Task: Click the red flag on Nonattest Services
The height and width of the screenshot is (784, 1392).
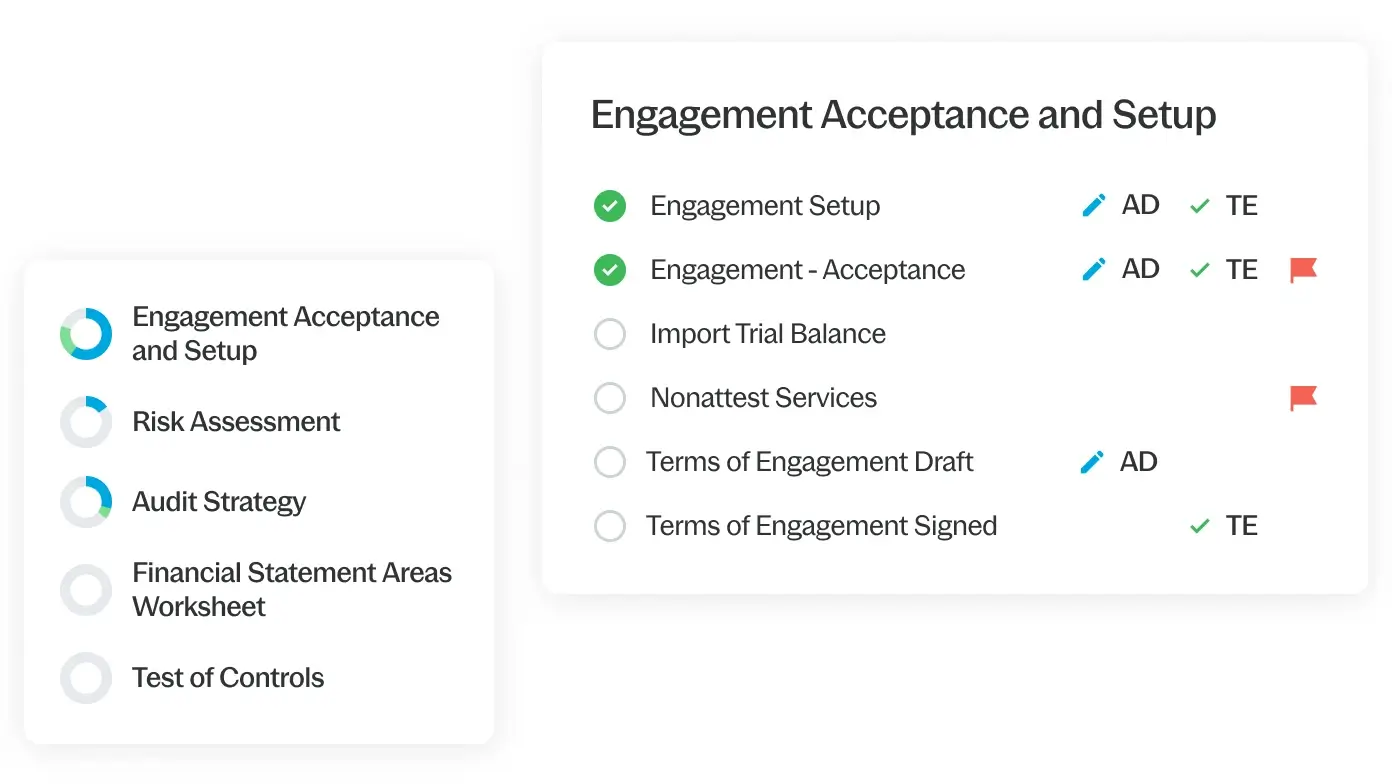Action: click(x=1303, y=398)
